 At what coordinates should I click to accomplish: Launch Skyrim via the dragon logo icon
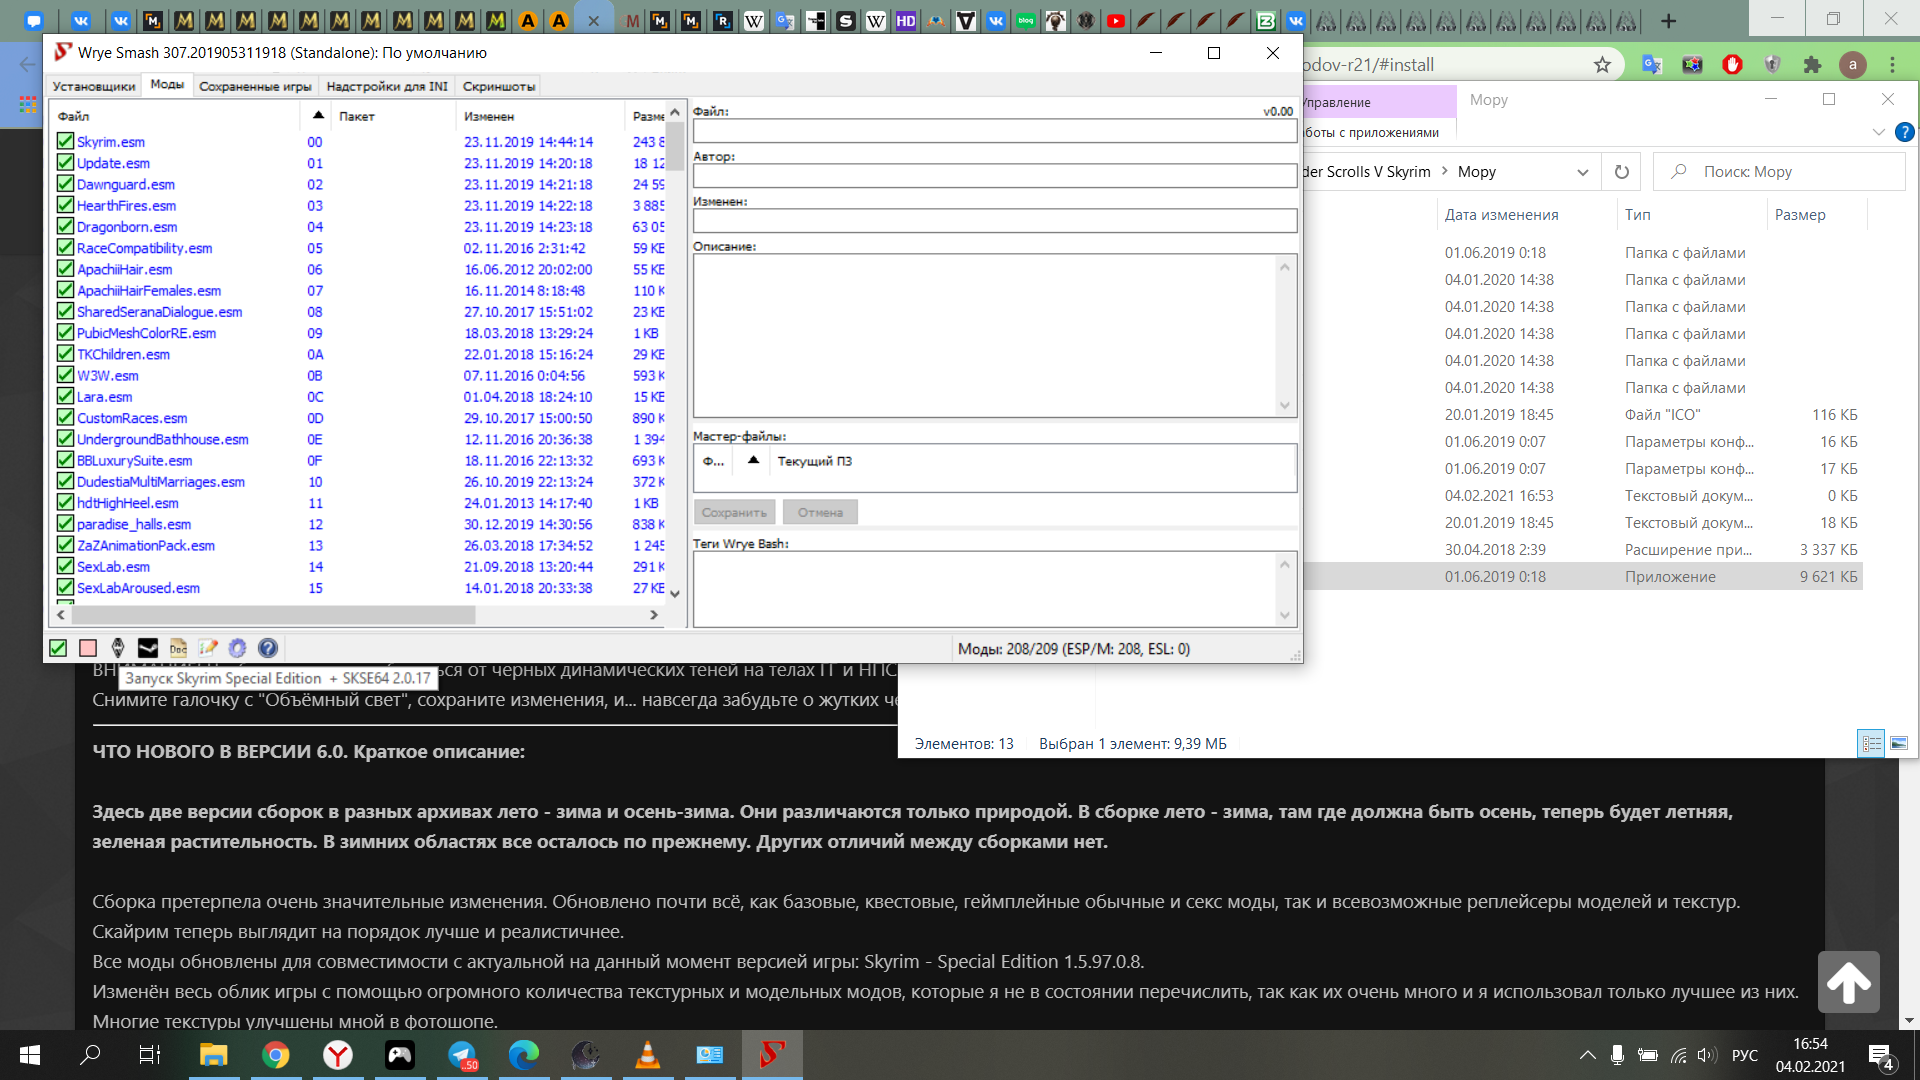coord(118,648)
